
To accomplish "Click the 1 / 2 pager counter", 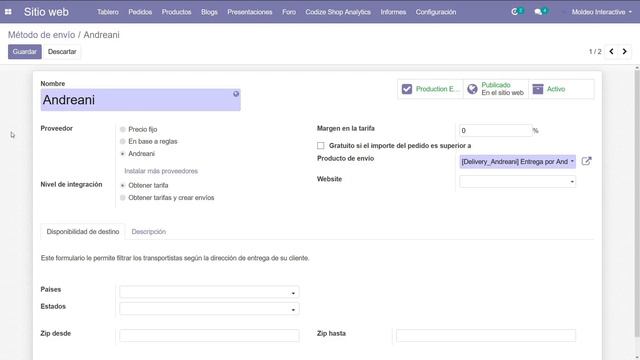I will [595, 51].
